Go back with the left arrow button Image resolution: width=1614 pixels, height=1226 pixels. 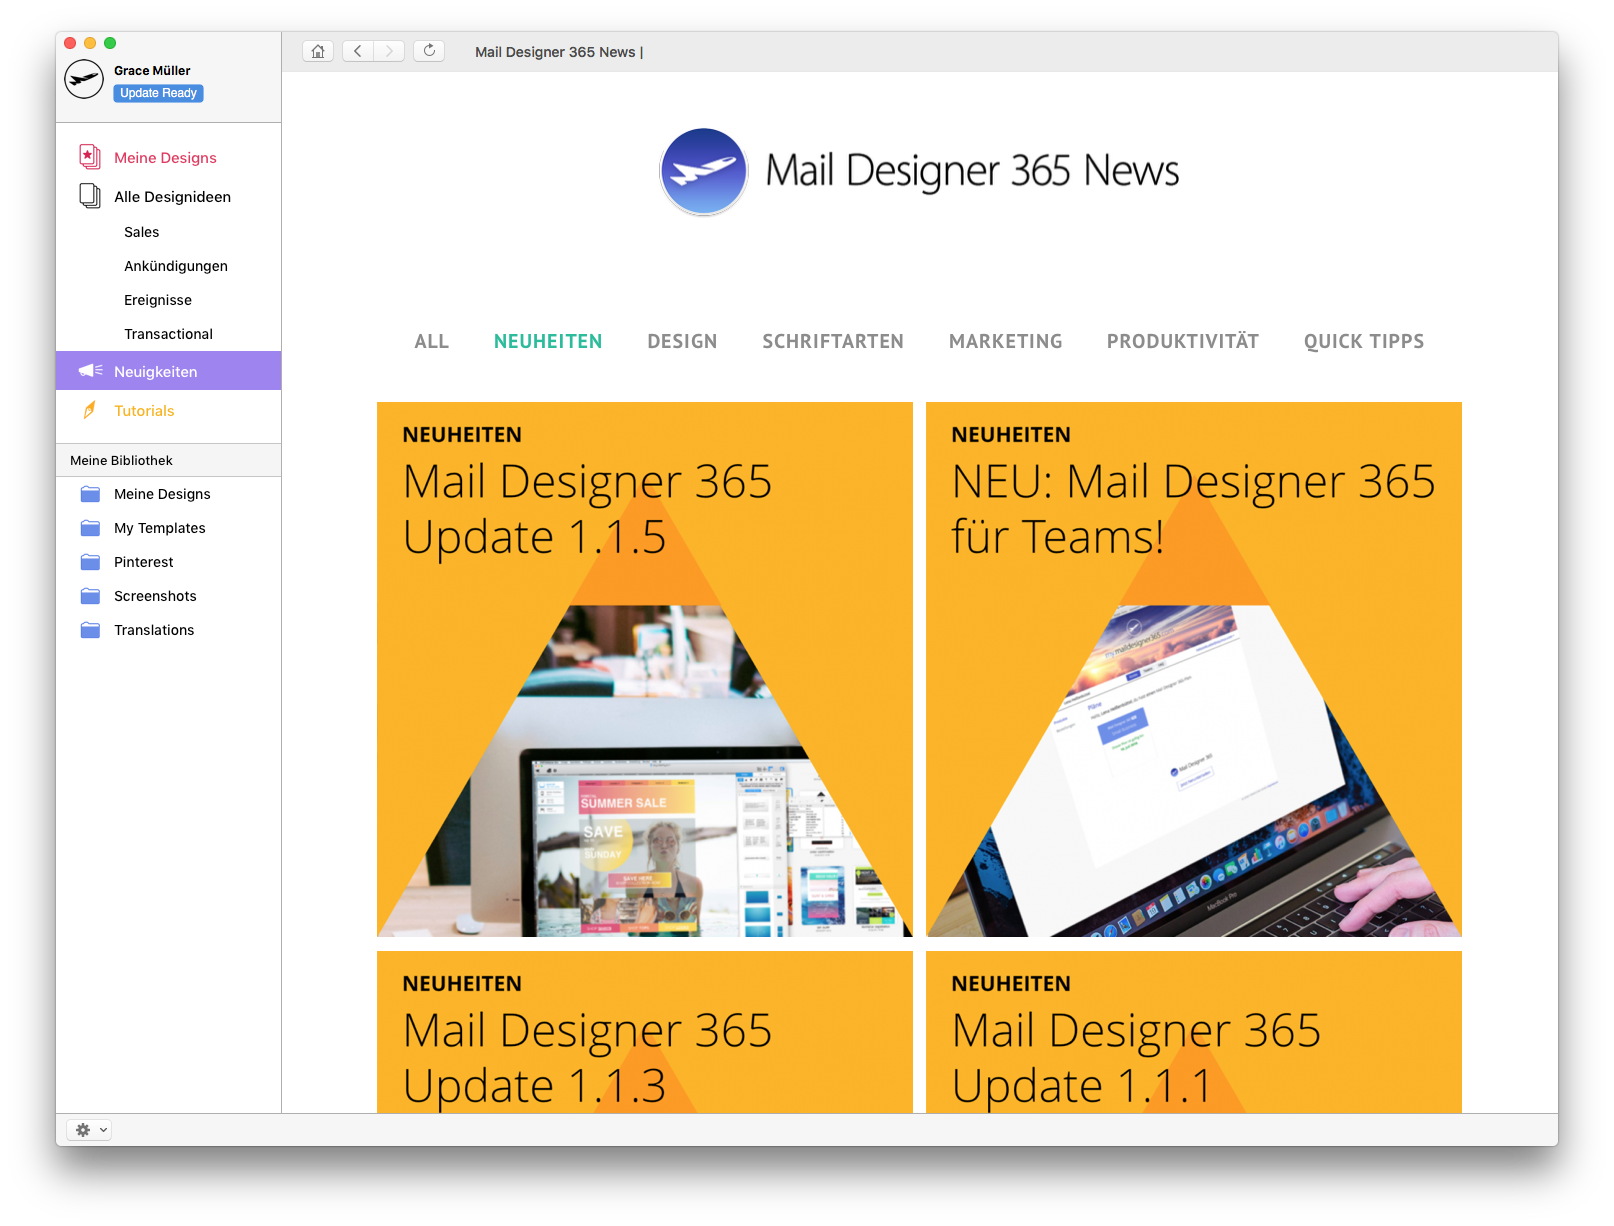pyautogui.click(x=358, y=51)
